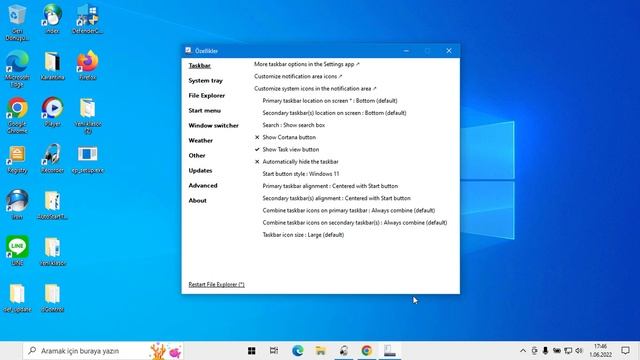Change Secondary taskbar(s) location on screen setting

[x=334, y=113]
